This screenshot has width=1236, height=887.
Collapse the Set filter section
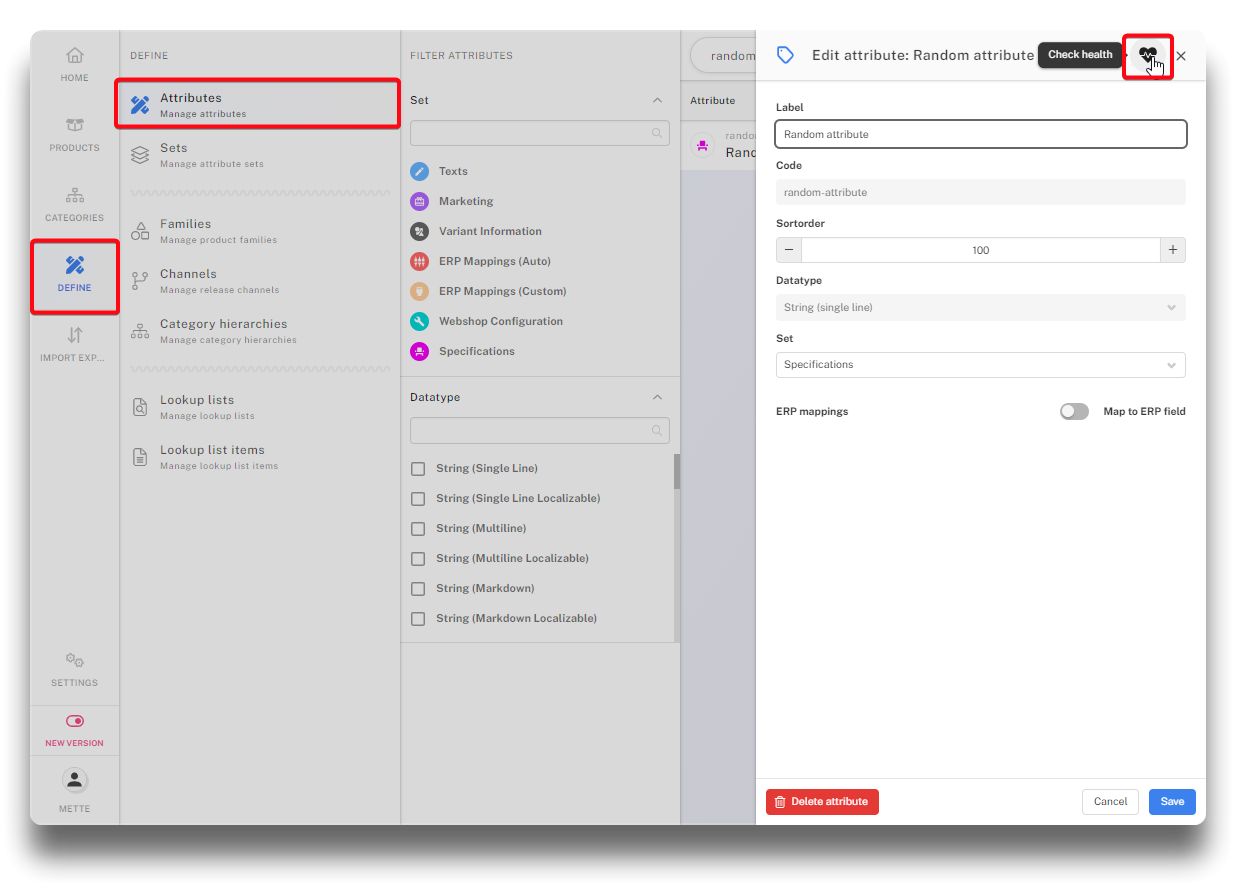[x=657, y=100]
